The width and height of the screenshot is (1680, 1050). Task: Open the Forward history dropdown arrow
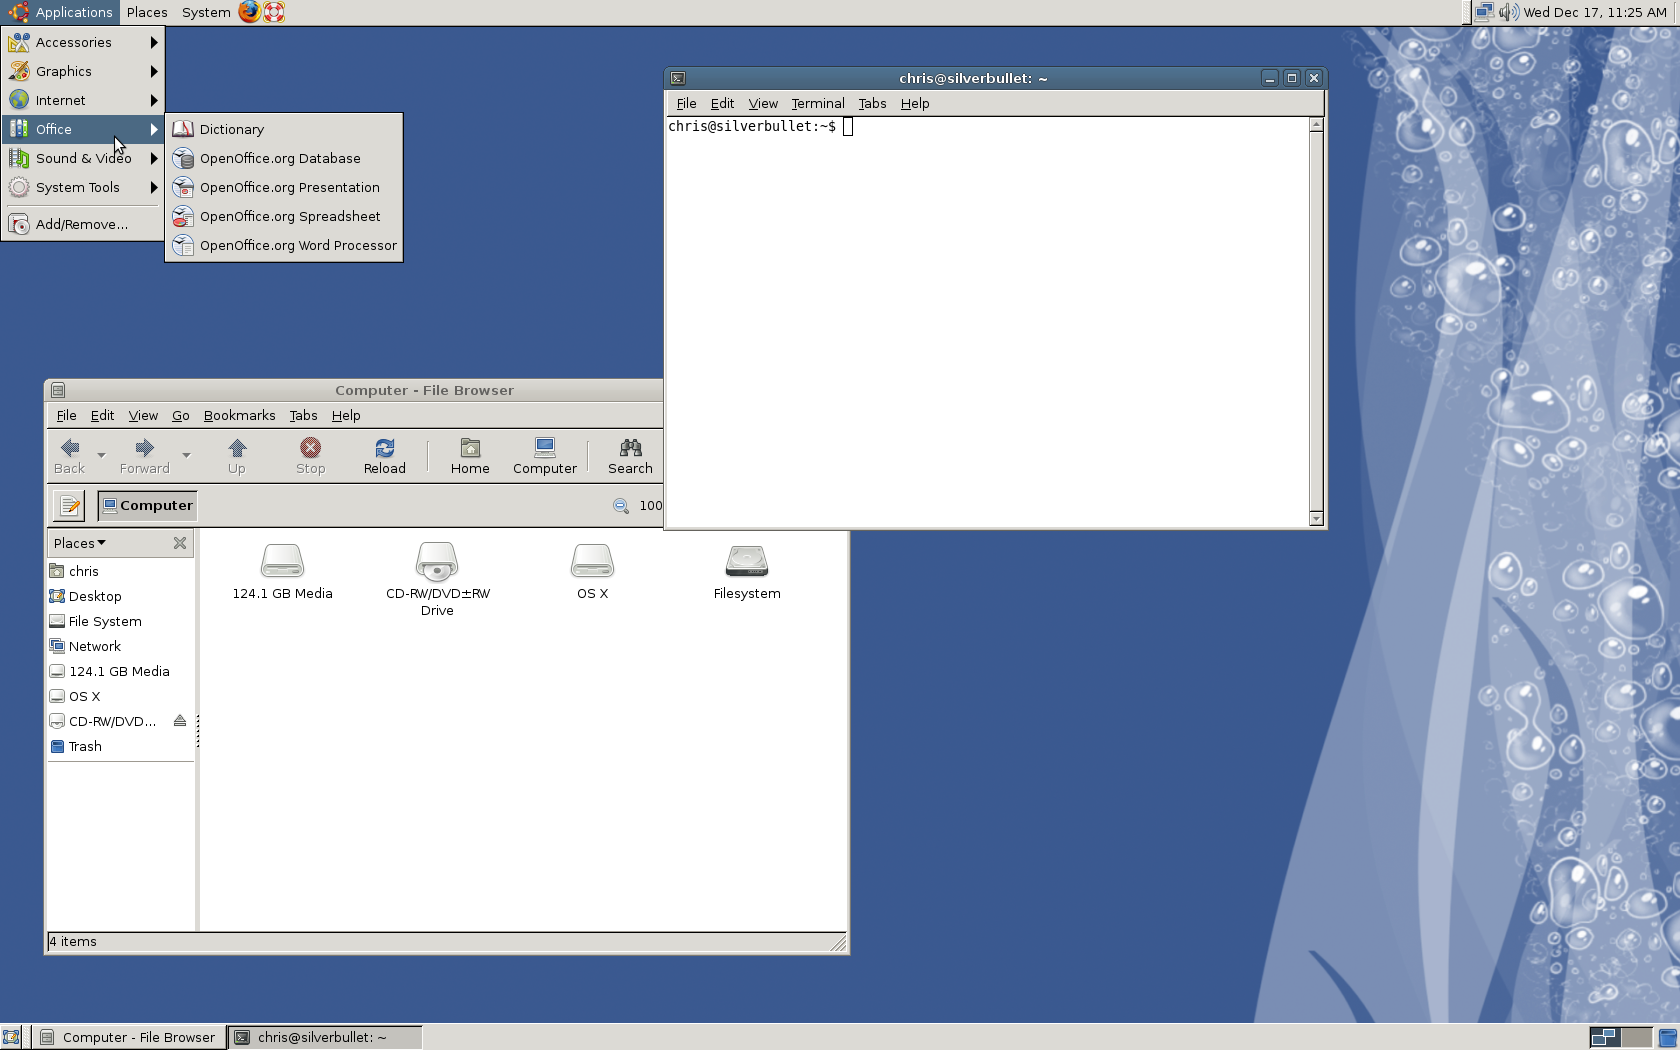coord(186,456)
